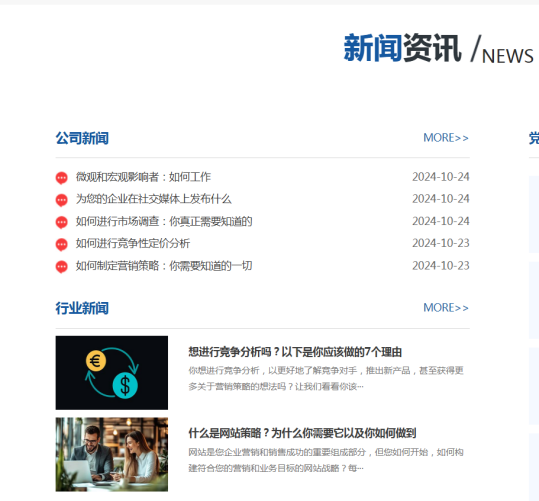Viewport: 539px width, 501px height.
Task: Open article 微观和宏观影响者：如何工作
Action: click(x=143, y=177)
